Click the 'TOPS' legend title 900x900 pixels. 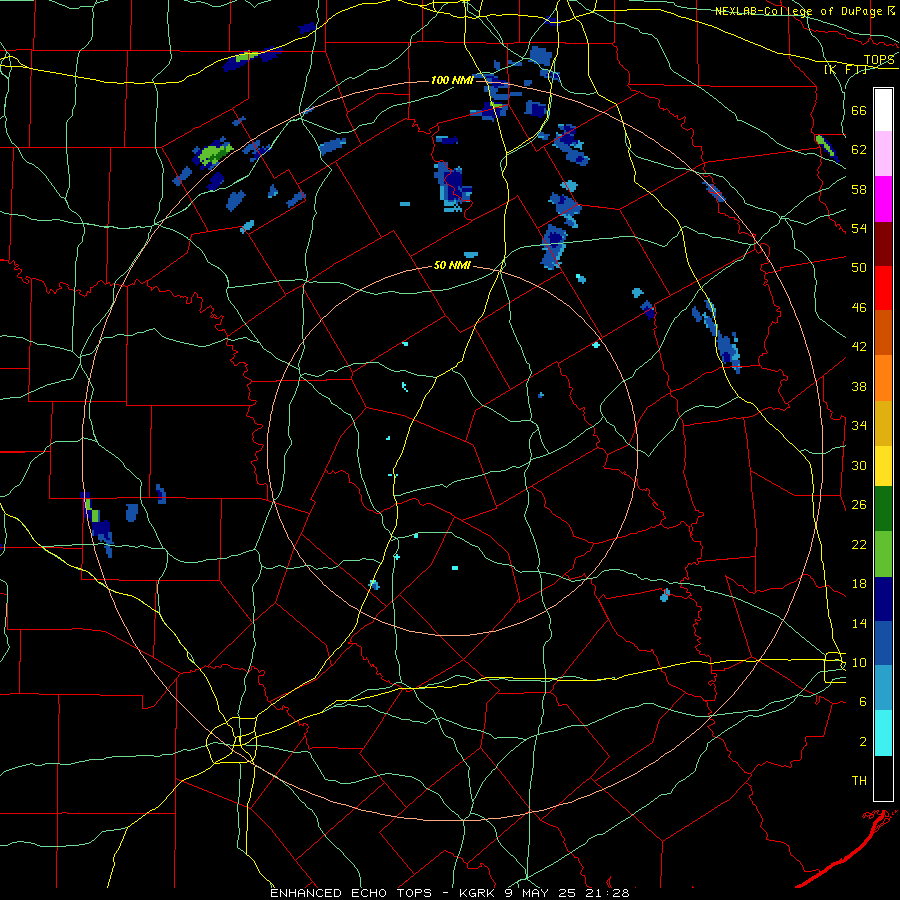click(x=879, y=60)
